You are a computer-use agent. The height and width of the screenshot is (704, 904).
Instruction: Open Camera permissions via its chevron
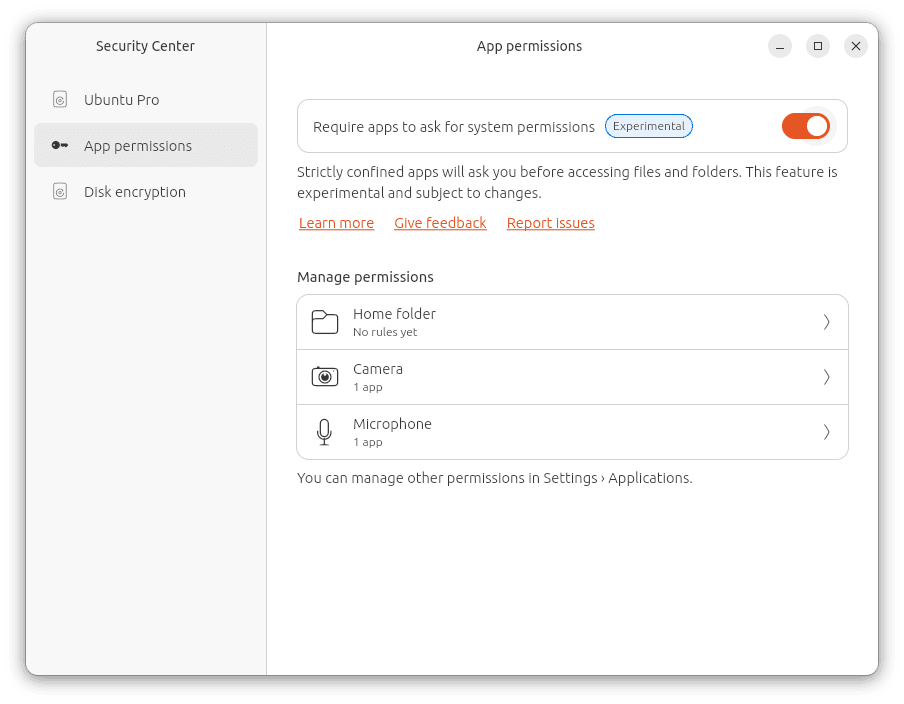[x=827, y=376]
